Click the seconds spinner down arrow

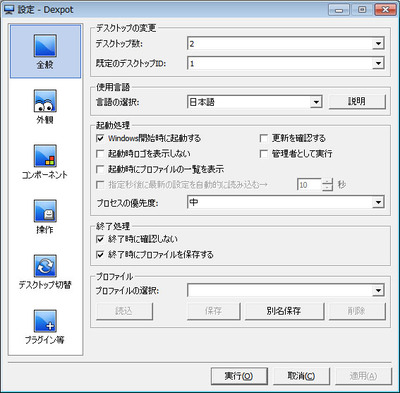328,188
